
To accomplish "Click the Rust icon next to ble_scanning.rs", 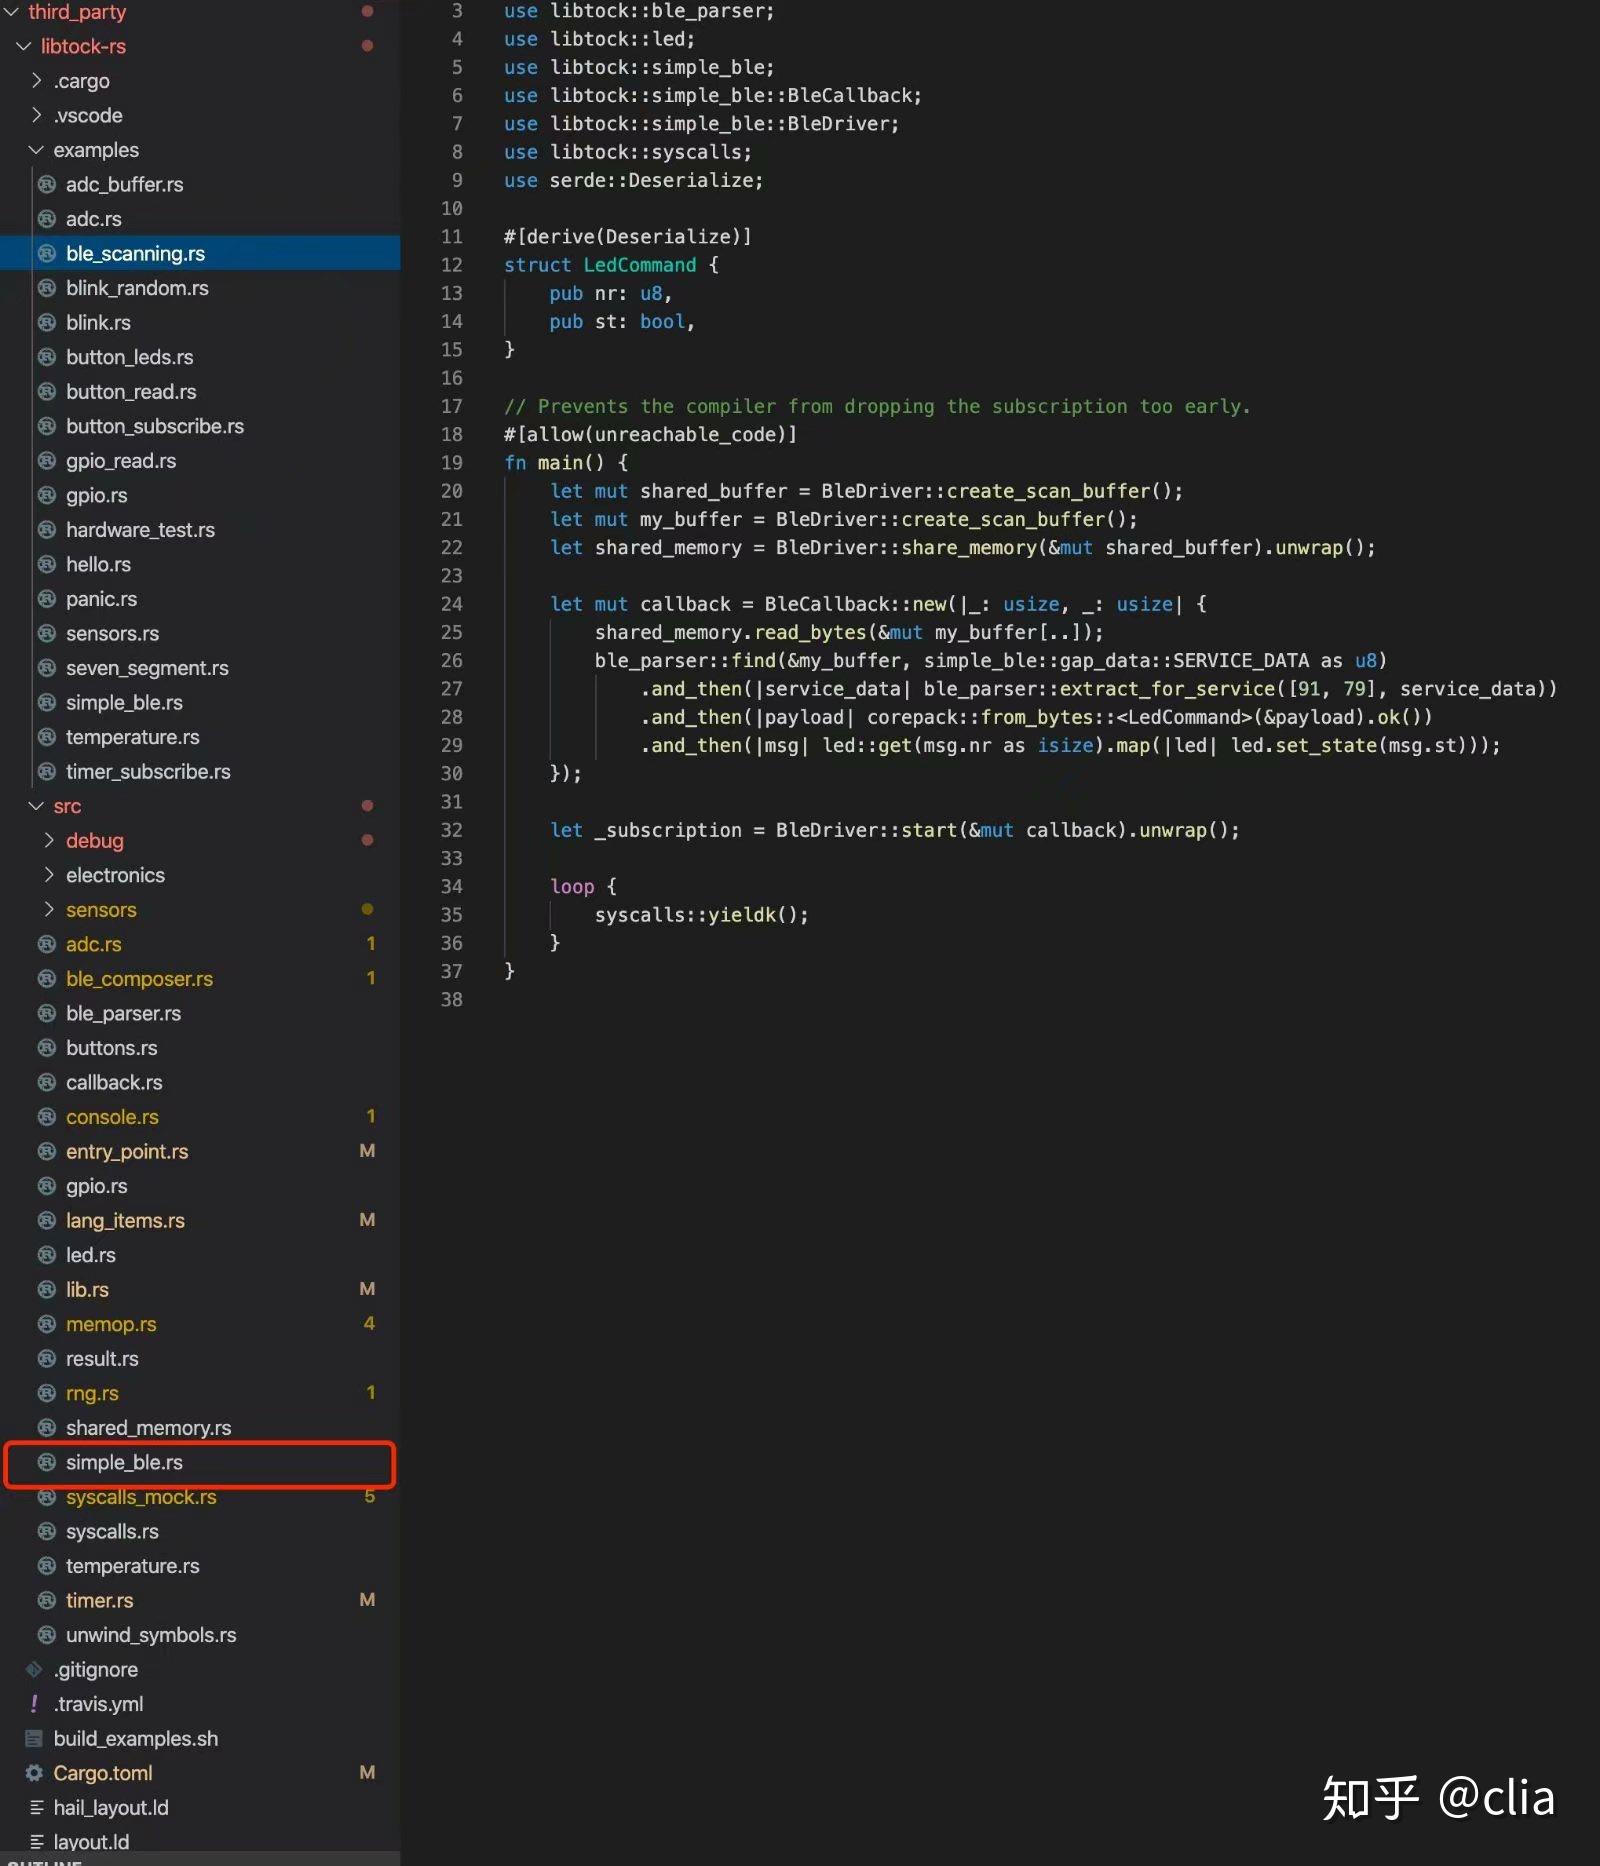I will tap(47, 253).
